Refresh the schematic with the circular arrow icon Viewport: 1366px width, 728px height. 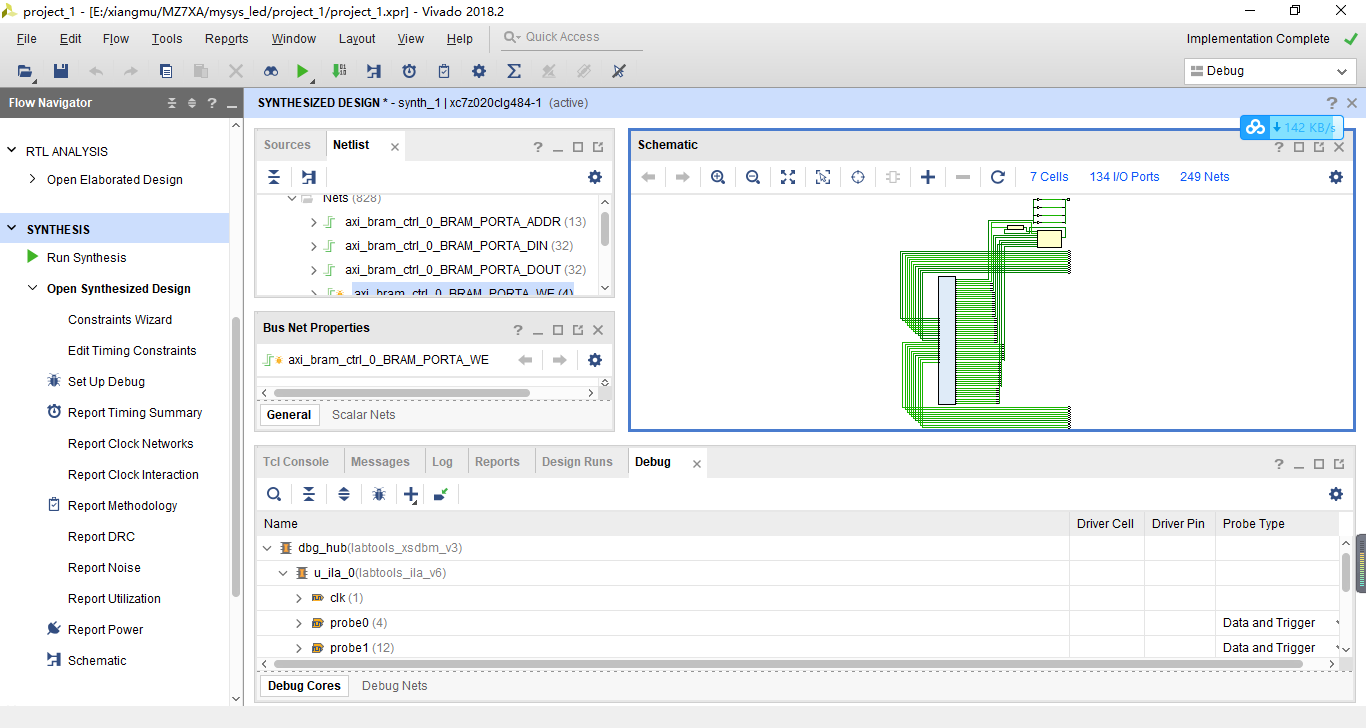tap(997, 176)
